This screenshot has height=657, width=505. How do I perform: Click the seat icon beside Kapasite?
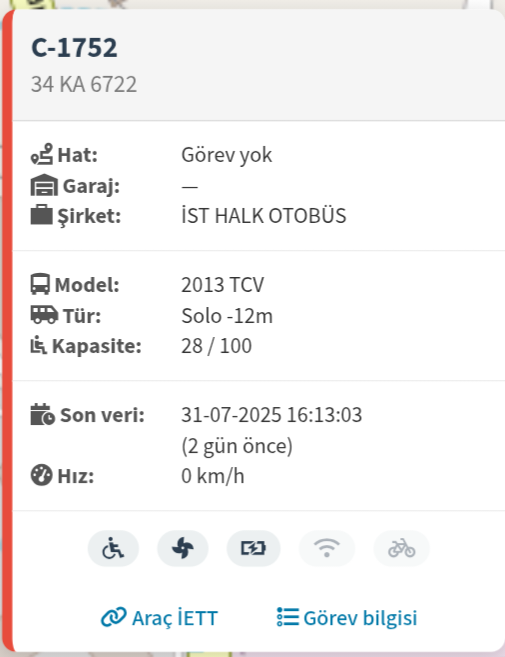(x=39, y=345)
